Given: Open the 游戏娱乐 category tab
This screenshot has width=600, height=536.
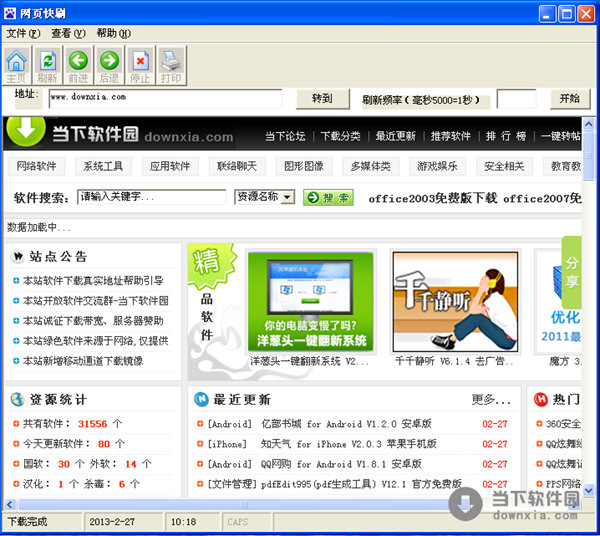Looking at the screenshot, I should pyautogui.click(x=437, y=166).
